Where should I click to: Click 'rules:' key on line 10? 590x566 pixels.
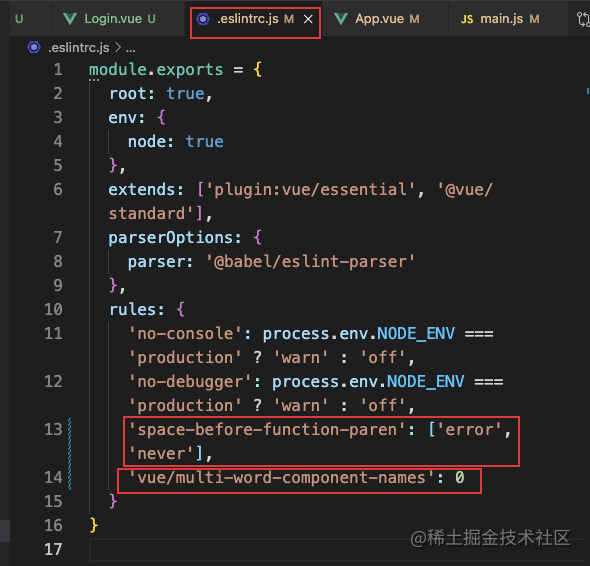137,310
